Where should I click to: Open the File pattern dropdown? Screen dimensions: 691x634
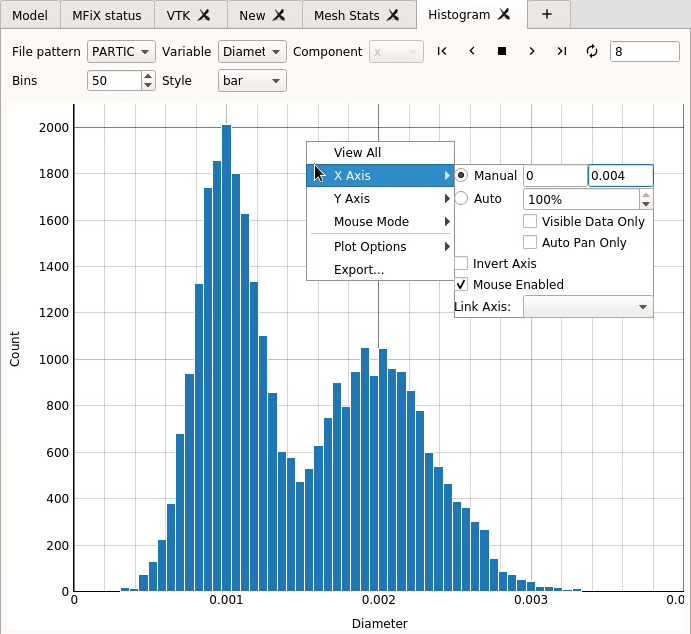click(x=121, y=51)
